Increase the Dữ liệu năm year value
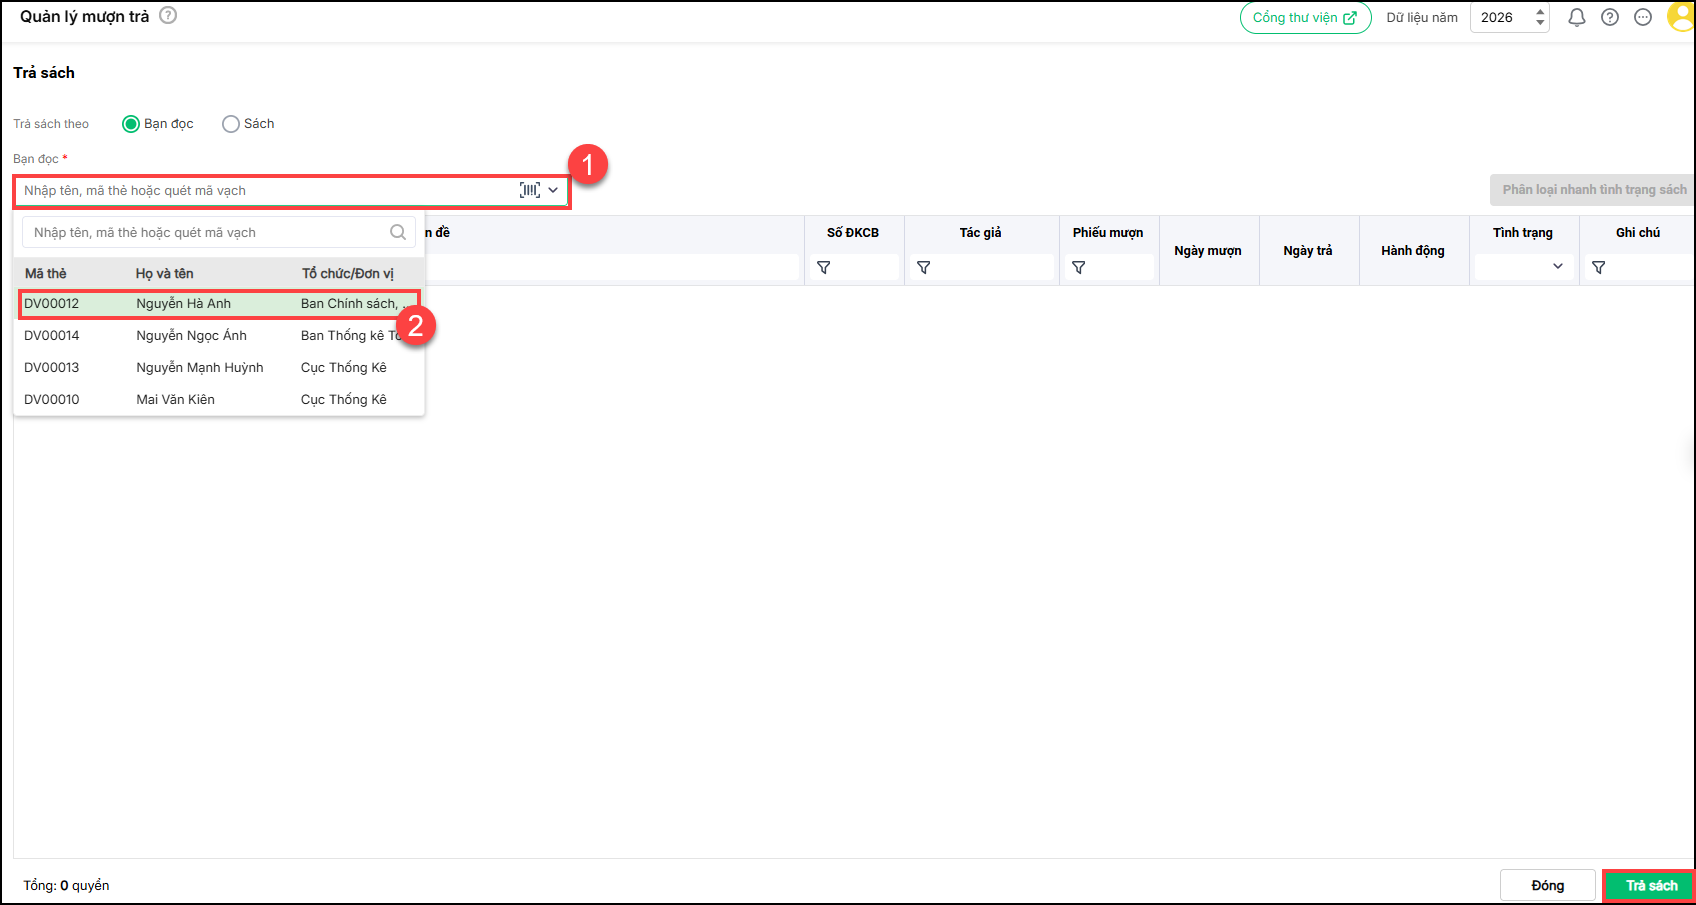The height and width of the screenshot is (905, 1696). (1540, 12)
